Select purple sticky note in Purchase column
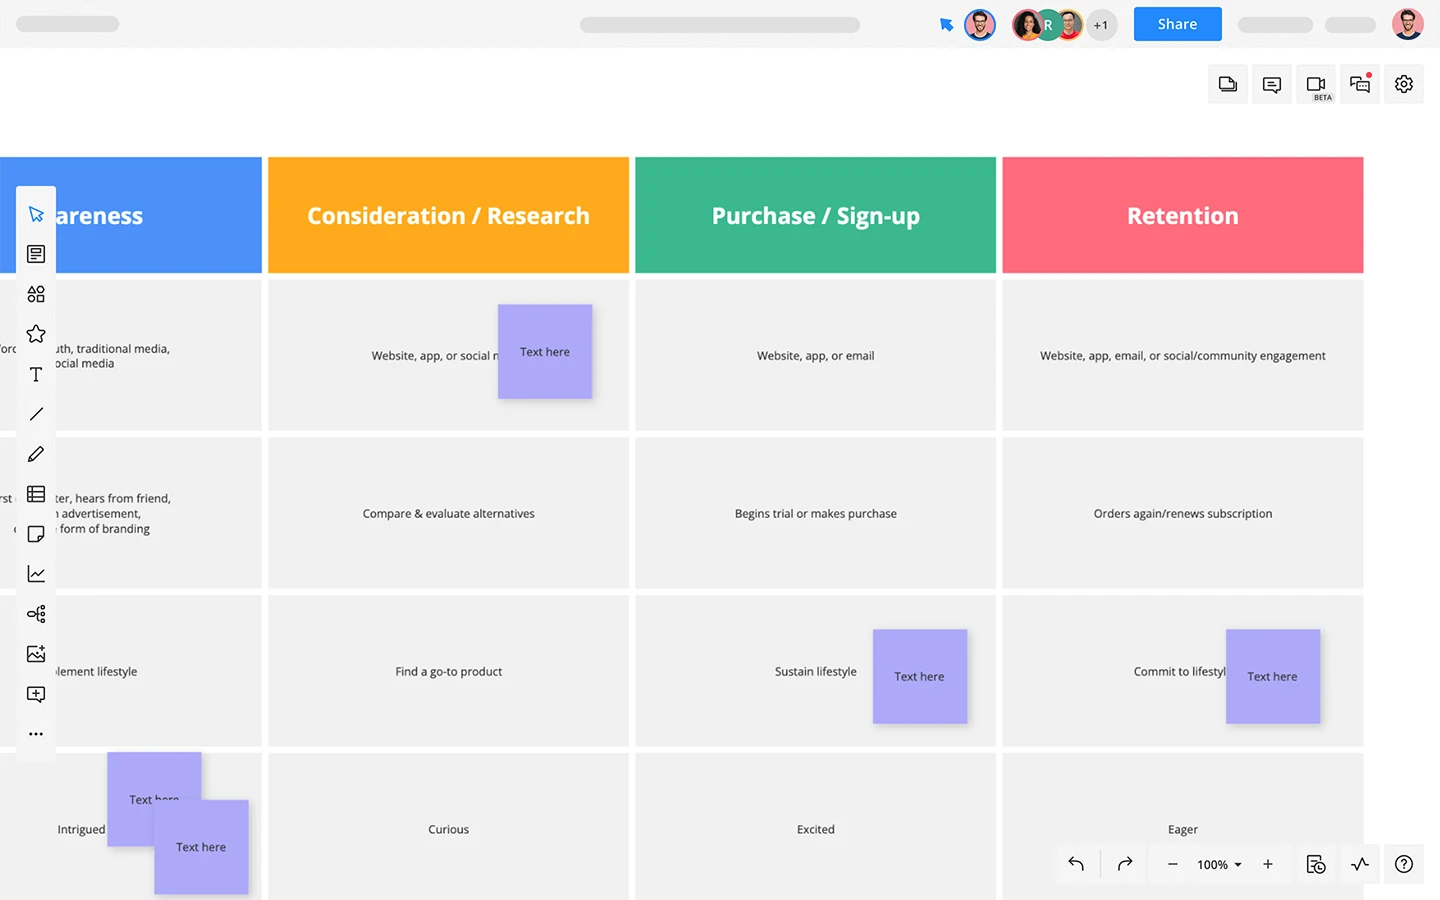Viewport: 1440px width, 900px height. 920,676
